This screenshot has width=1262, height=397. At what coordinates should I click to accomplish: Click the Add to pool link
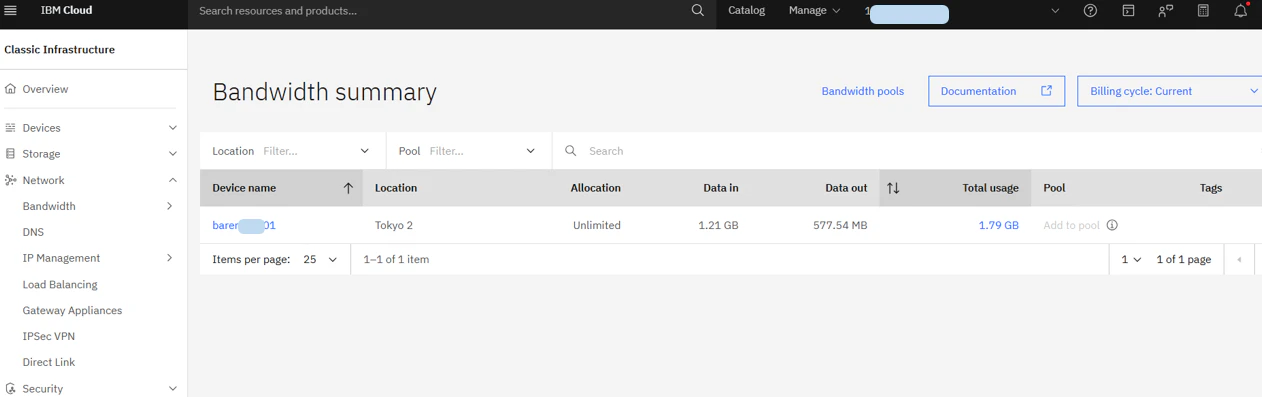pos(1071,226)
